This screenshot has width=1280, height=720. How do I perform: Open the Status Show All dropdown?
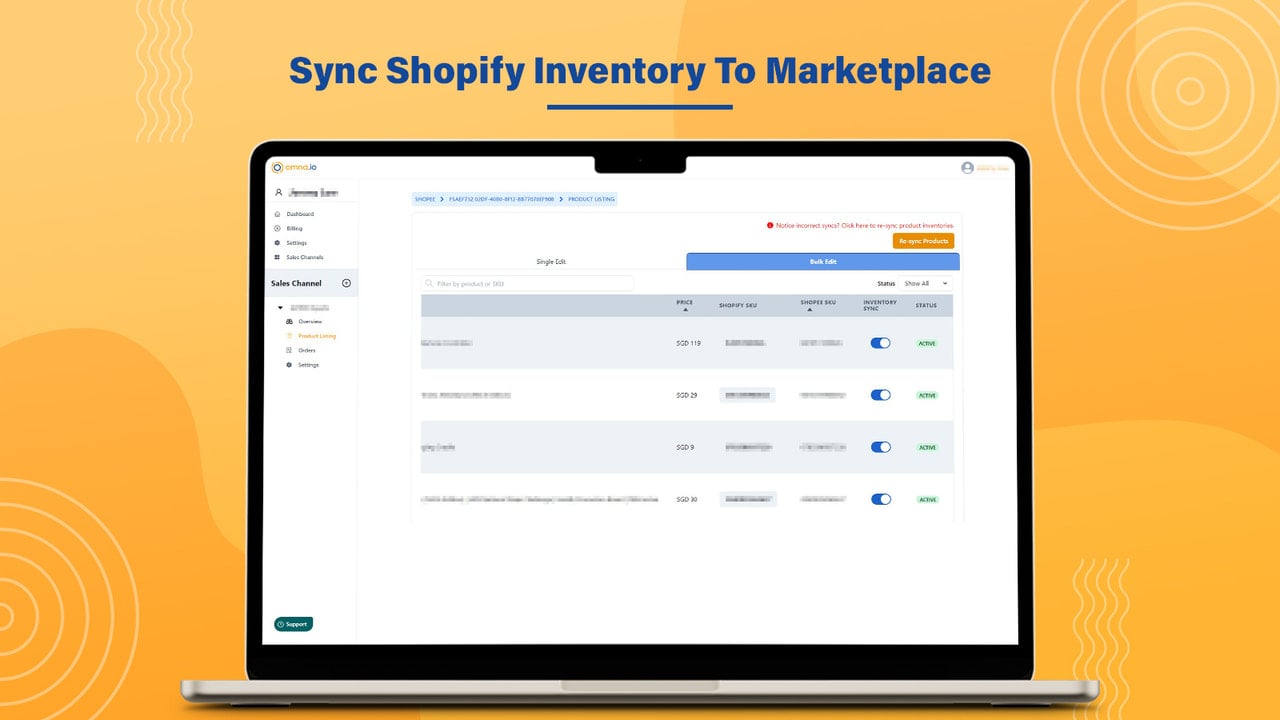click(925, 284)
